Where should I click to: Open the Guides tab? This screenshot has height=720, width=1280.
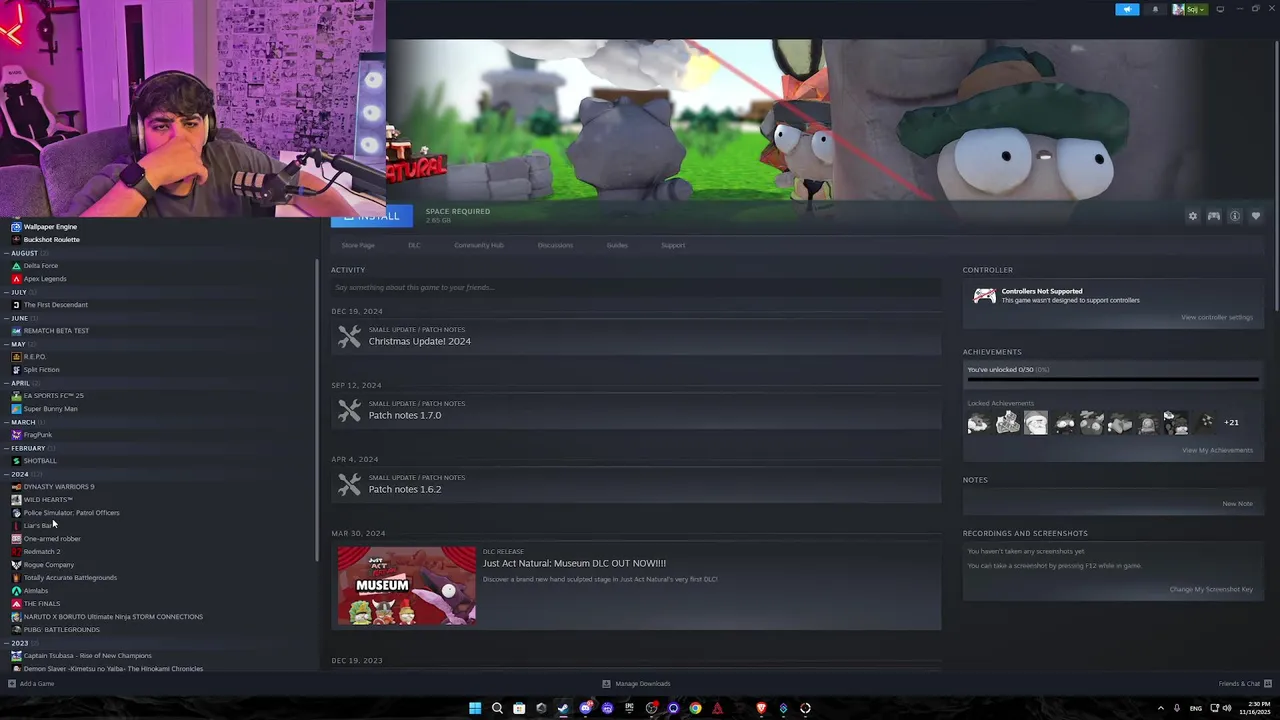click(617, 245)
